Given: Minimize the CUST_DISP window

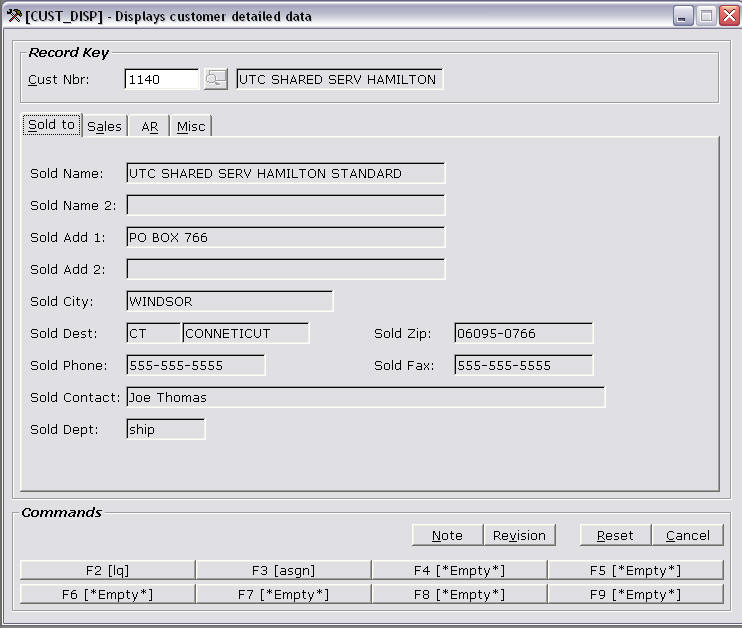Looking at the screenshot, I should pyautogui.click(x=682, y=16).
